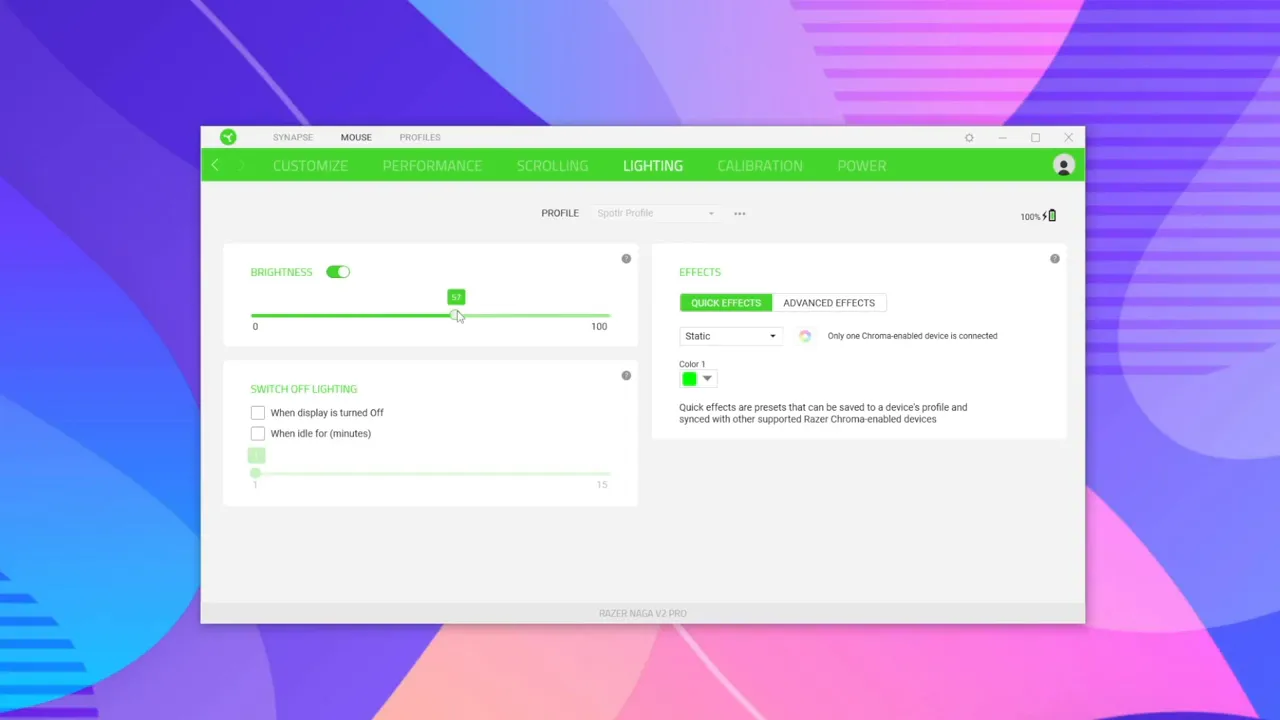1280x720 pixels.
Task: Open the user account avatar
Action: pyautogui.click(x=1063, y=166)
